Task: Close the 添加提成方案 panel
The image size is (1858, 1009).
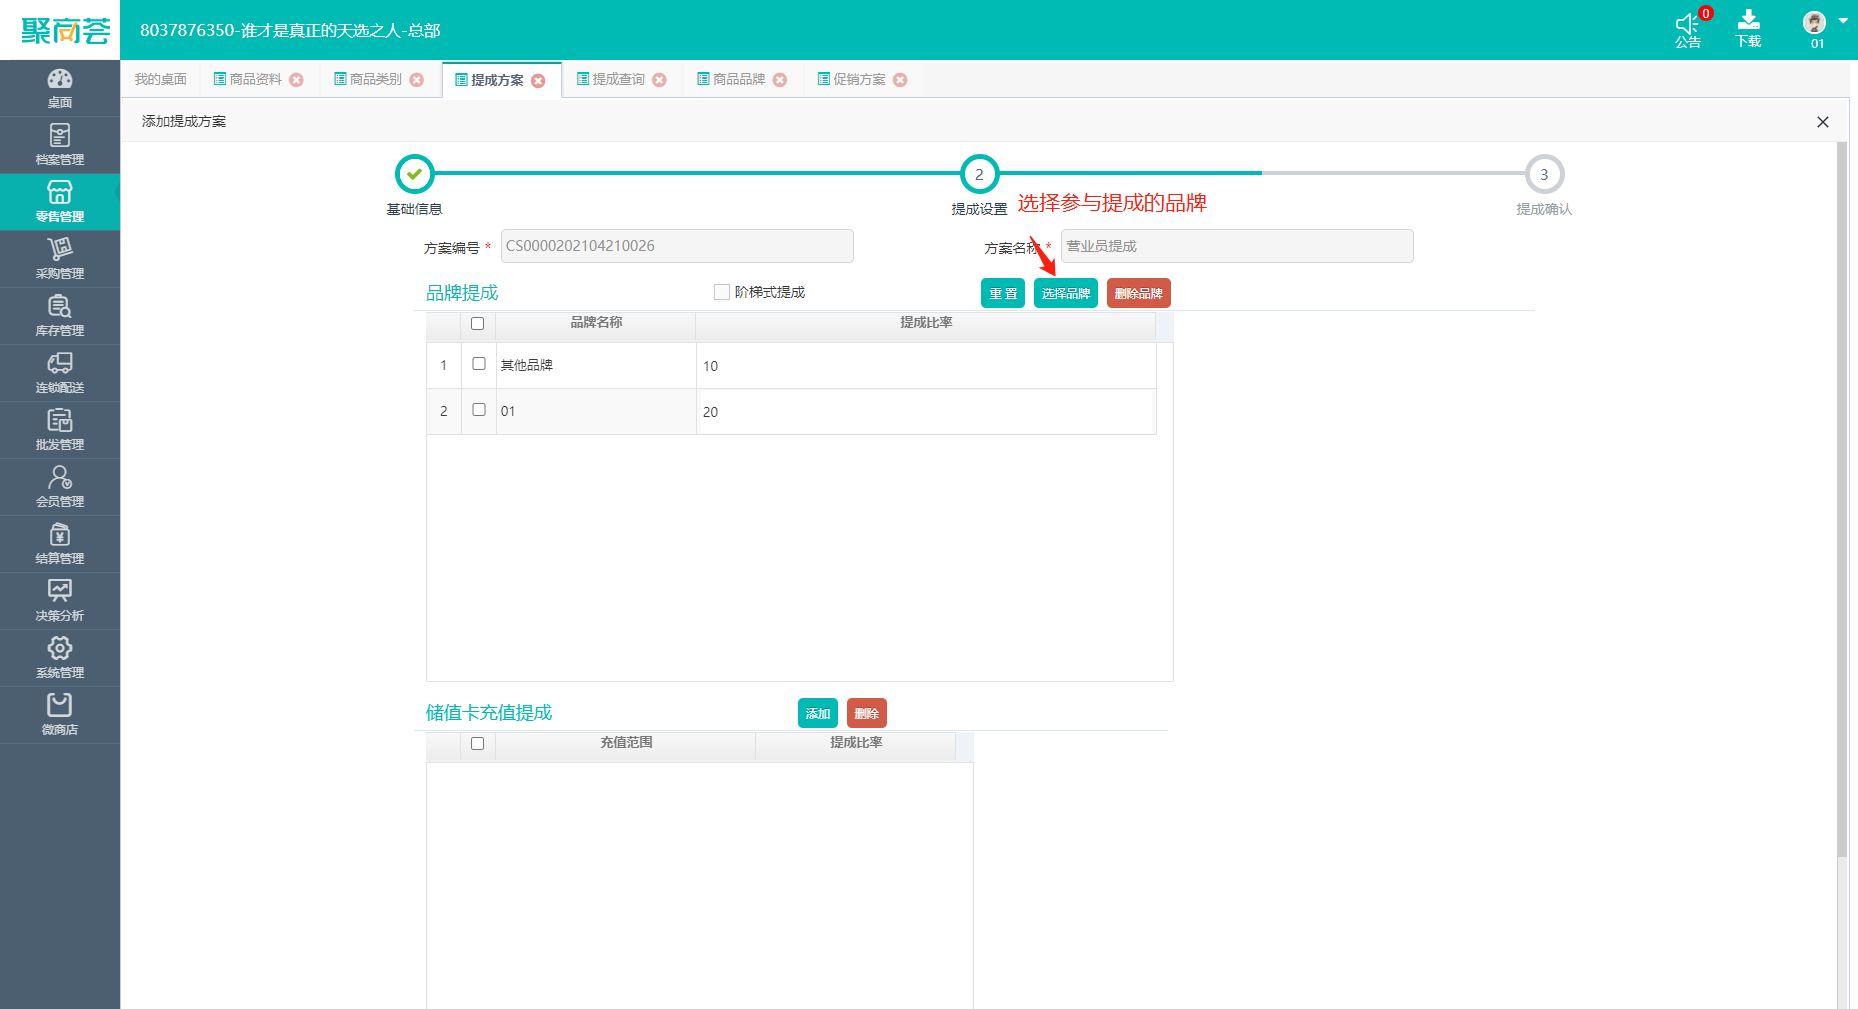Action: click(1822, 122)
